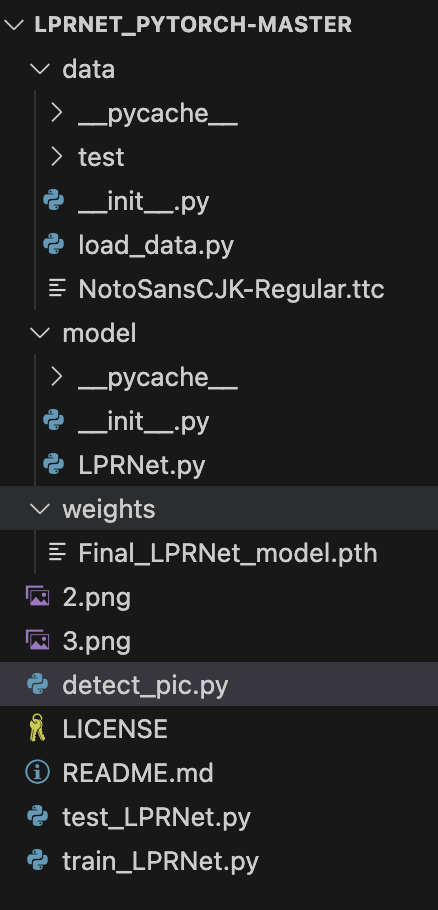Expand the test folder chevron

[56, 157]
